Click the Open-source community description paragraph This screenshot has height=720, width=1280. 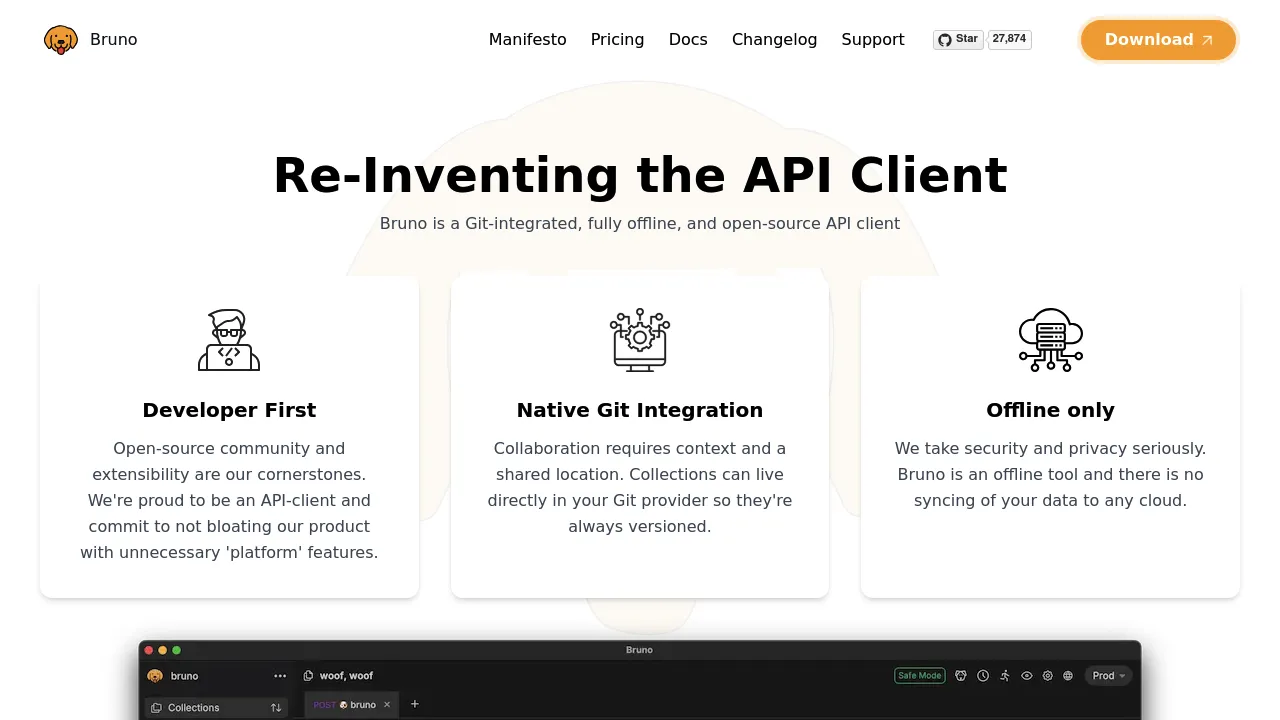229,500
